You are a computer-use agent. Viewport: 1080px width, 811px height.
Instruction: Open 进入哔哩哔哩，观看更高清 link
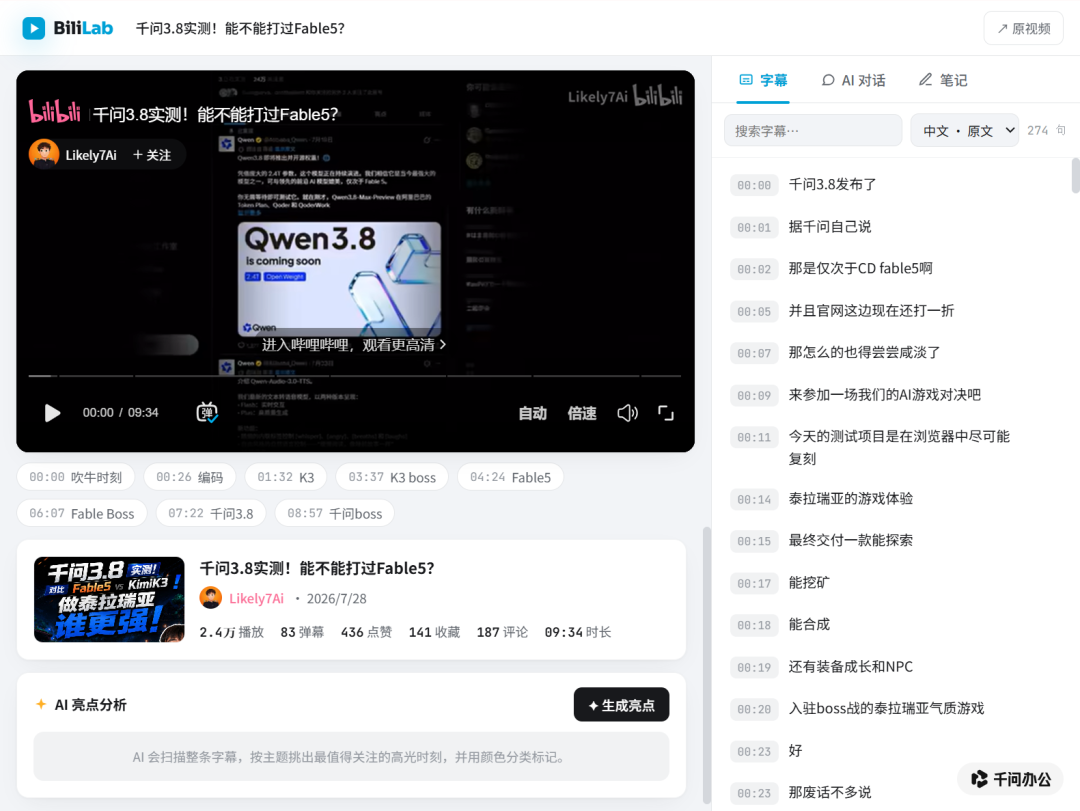click(354, 345)
